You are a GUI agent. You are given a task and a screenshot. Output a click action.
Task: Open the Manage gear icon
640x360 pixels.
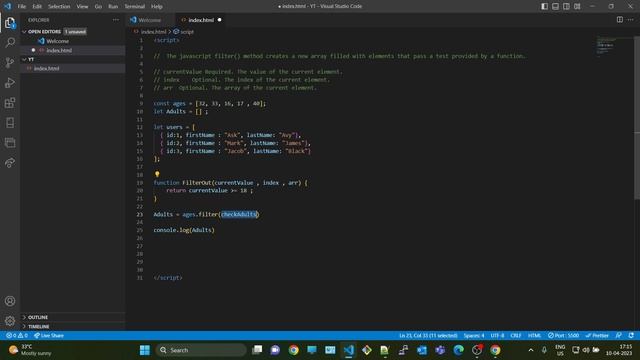coord(10,321)
